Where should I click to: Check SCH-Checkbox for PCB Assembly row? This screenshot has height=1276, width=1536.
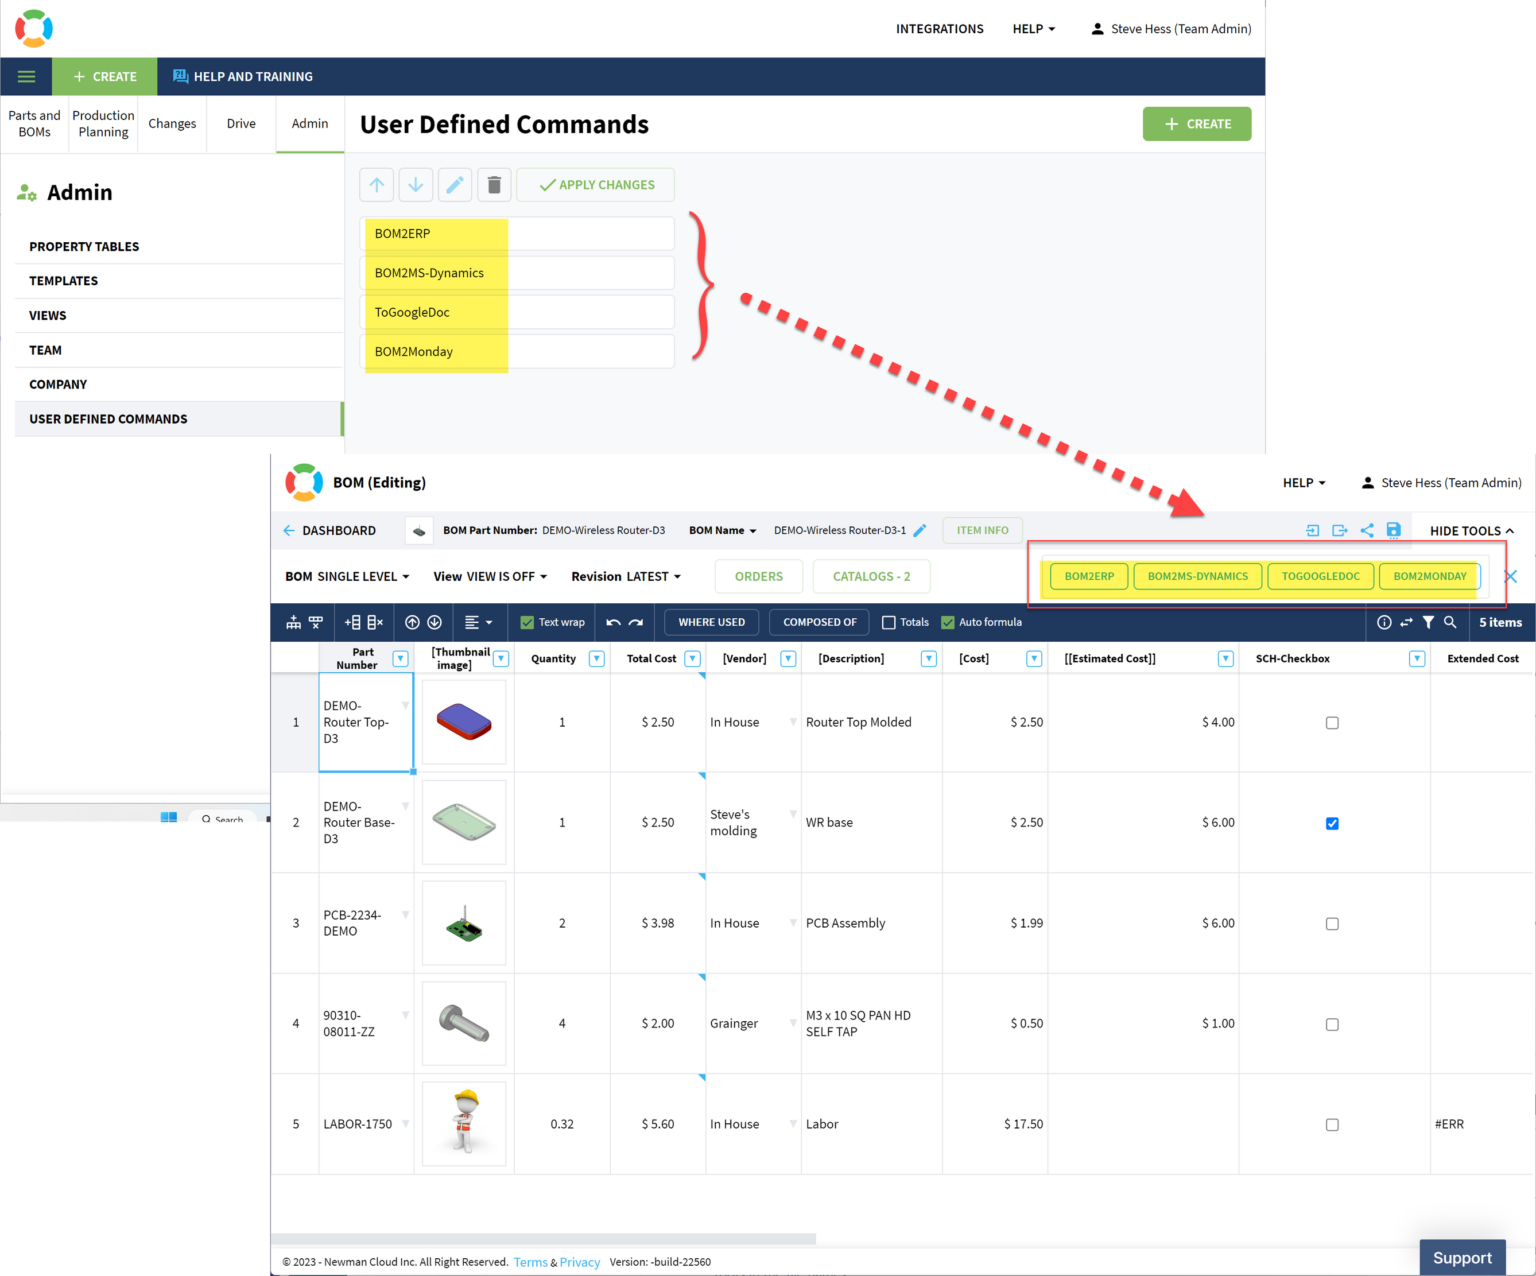click(x=1332, y=924)
